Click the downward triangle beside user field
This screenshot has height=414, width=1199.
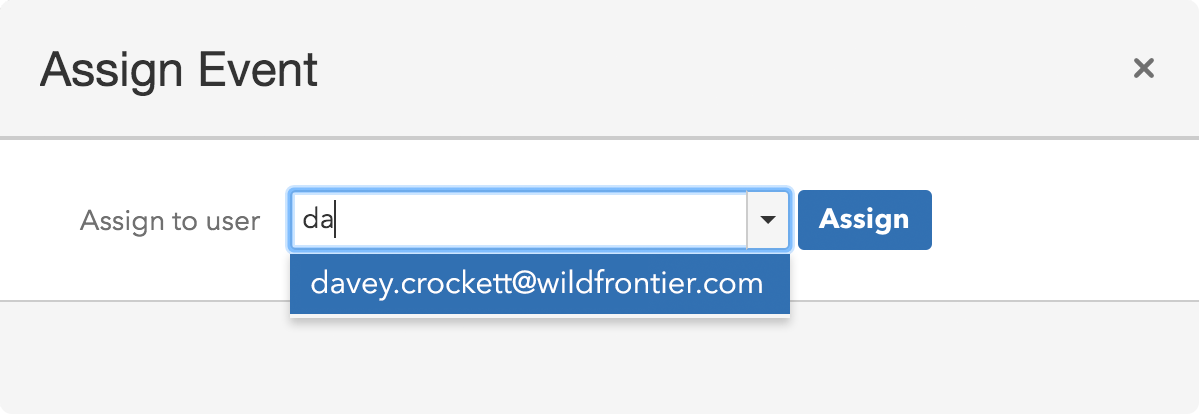768,219
